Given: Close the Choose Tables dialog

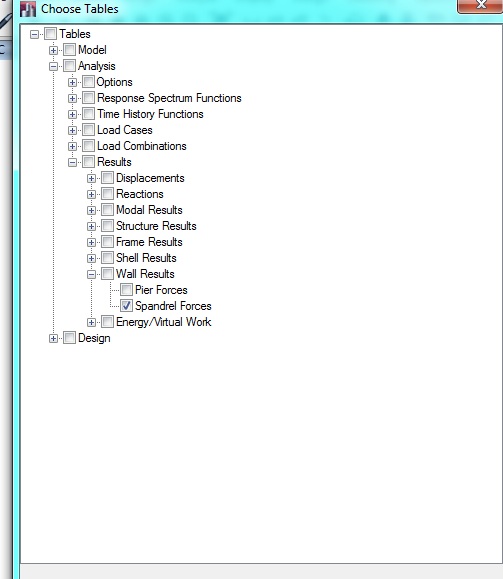Looking at the screenshot, I should click(x=480, y=5).
